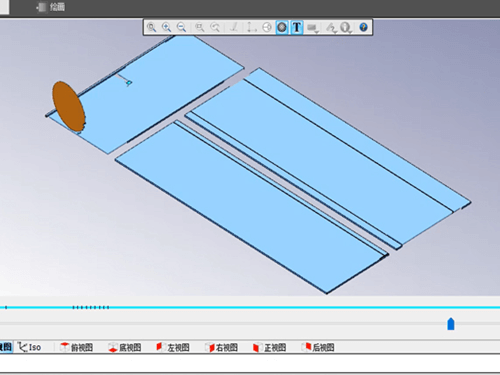The height and width of the screenshot is (375, 500).
Task: Click the measure distance arrows icon
Action: pyautogui.click(x=251, y=27)
